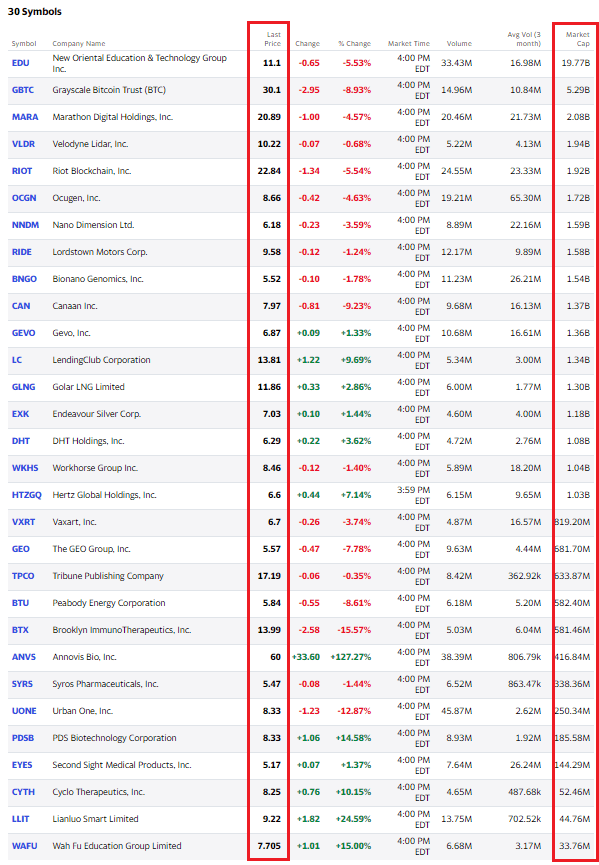Screen dimensions: 599x865
Task: Click company name 'LendingClub Corporation'
Action: tap(101, 360)
